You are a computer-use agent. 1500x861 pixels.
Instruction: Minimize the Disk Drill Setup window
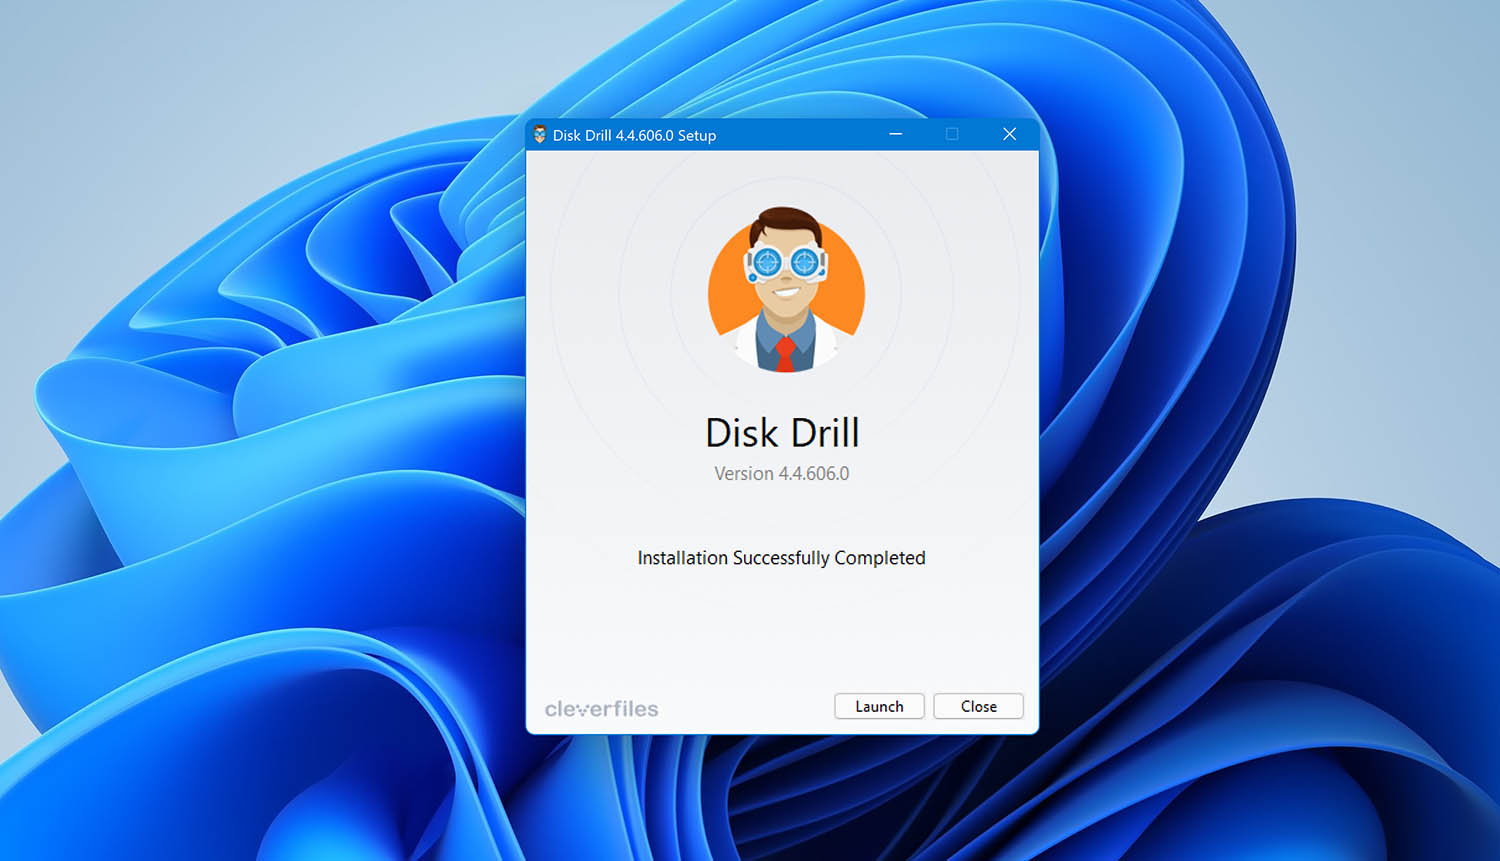(896, 134)
